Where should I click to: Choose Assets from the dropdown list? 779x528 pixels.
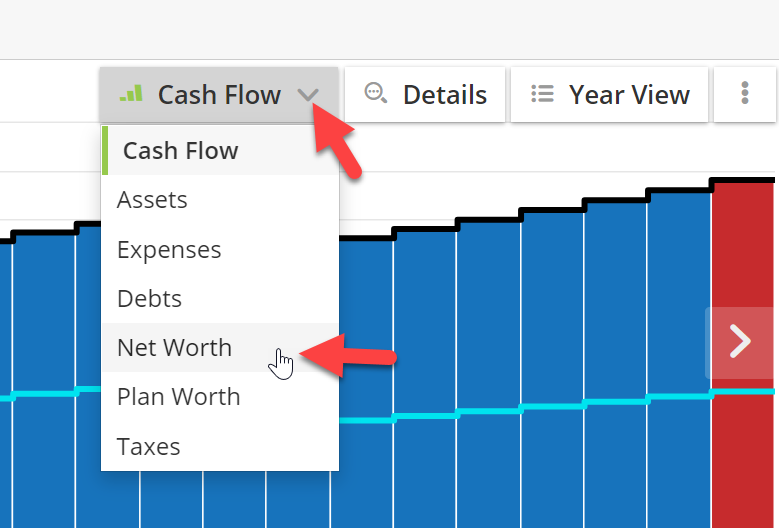point(152,200)
